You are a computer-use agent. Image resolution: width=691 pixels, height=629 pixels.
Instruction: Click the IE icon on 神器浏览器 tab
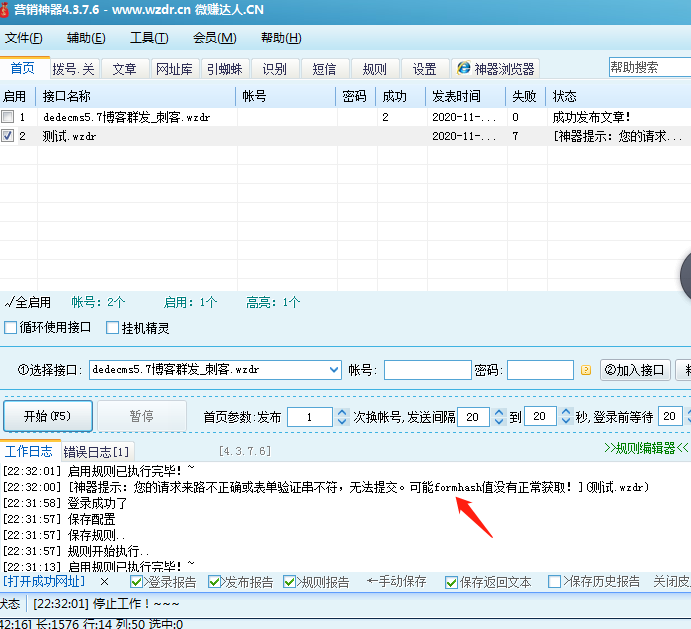[464, 68]
